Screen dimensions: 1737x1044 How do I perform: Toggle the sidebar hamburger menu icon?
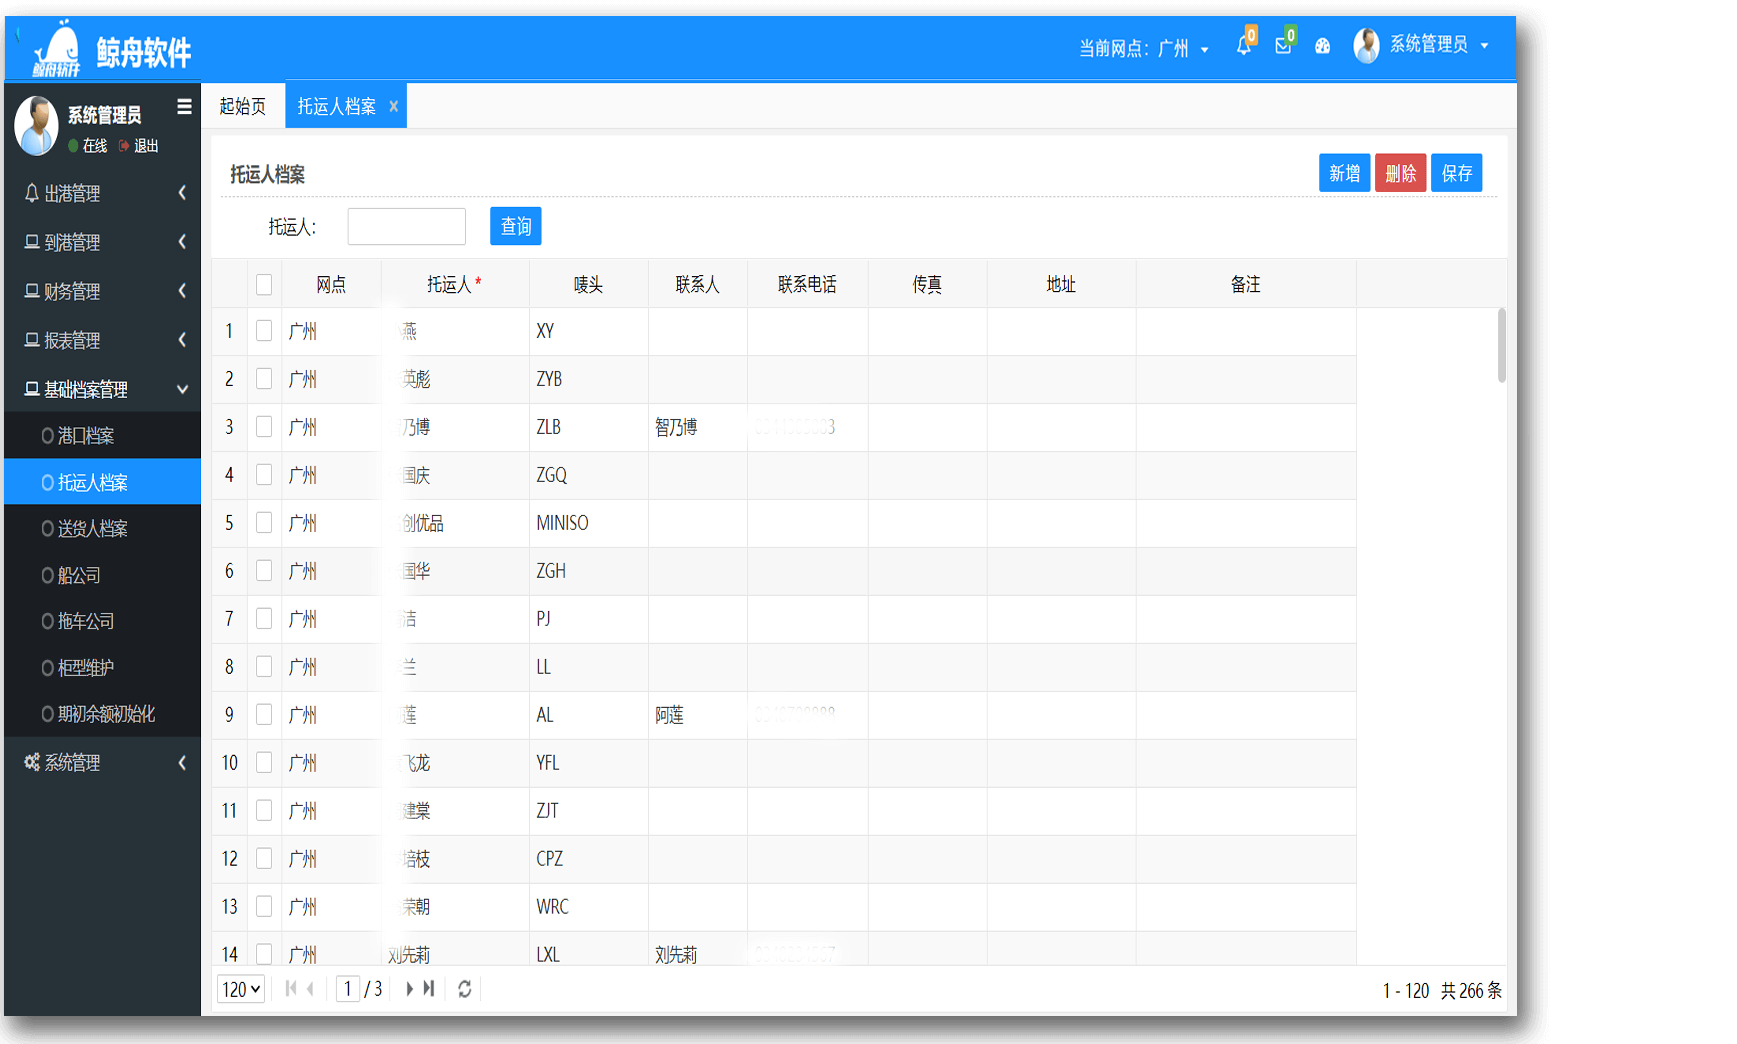pos(184,107)
